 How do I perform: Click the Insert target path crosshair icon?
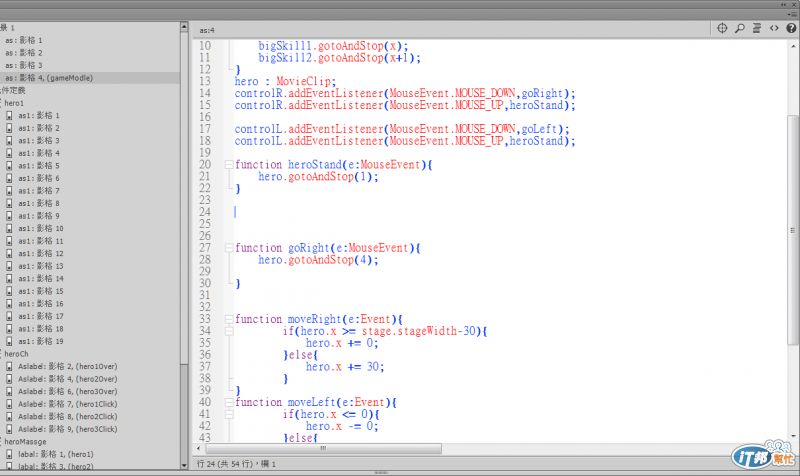click(722, 28)
